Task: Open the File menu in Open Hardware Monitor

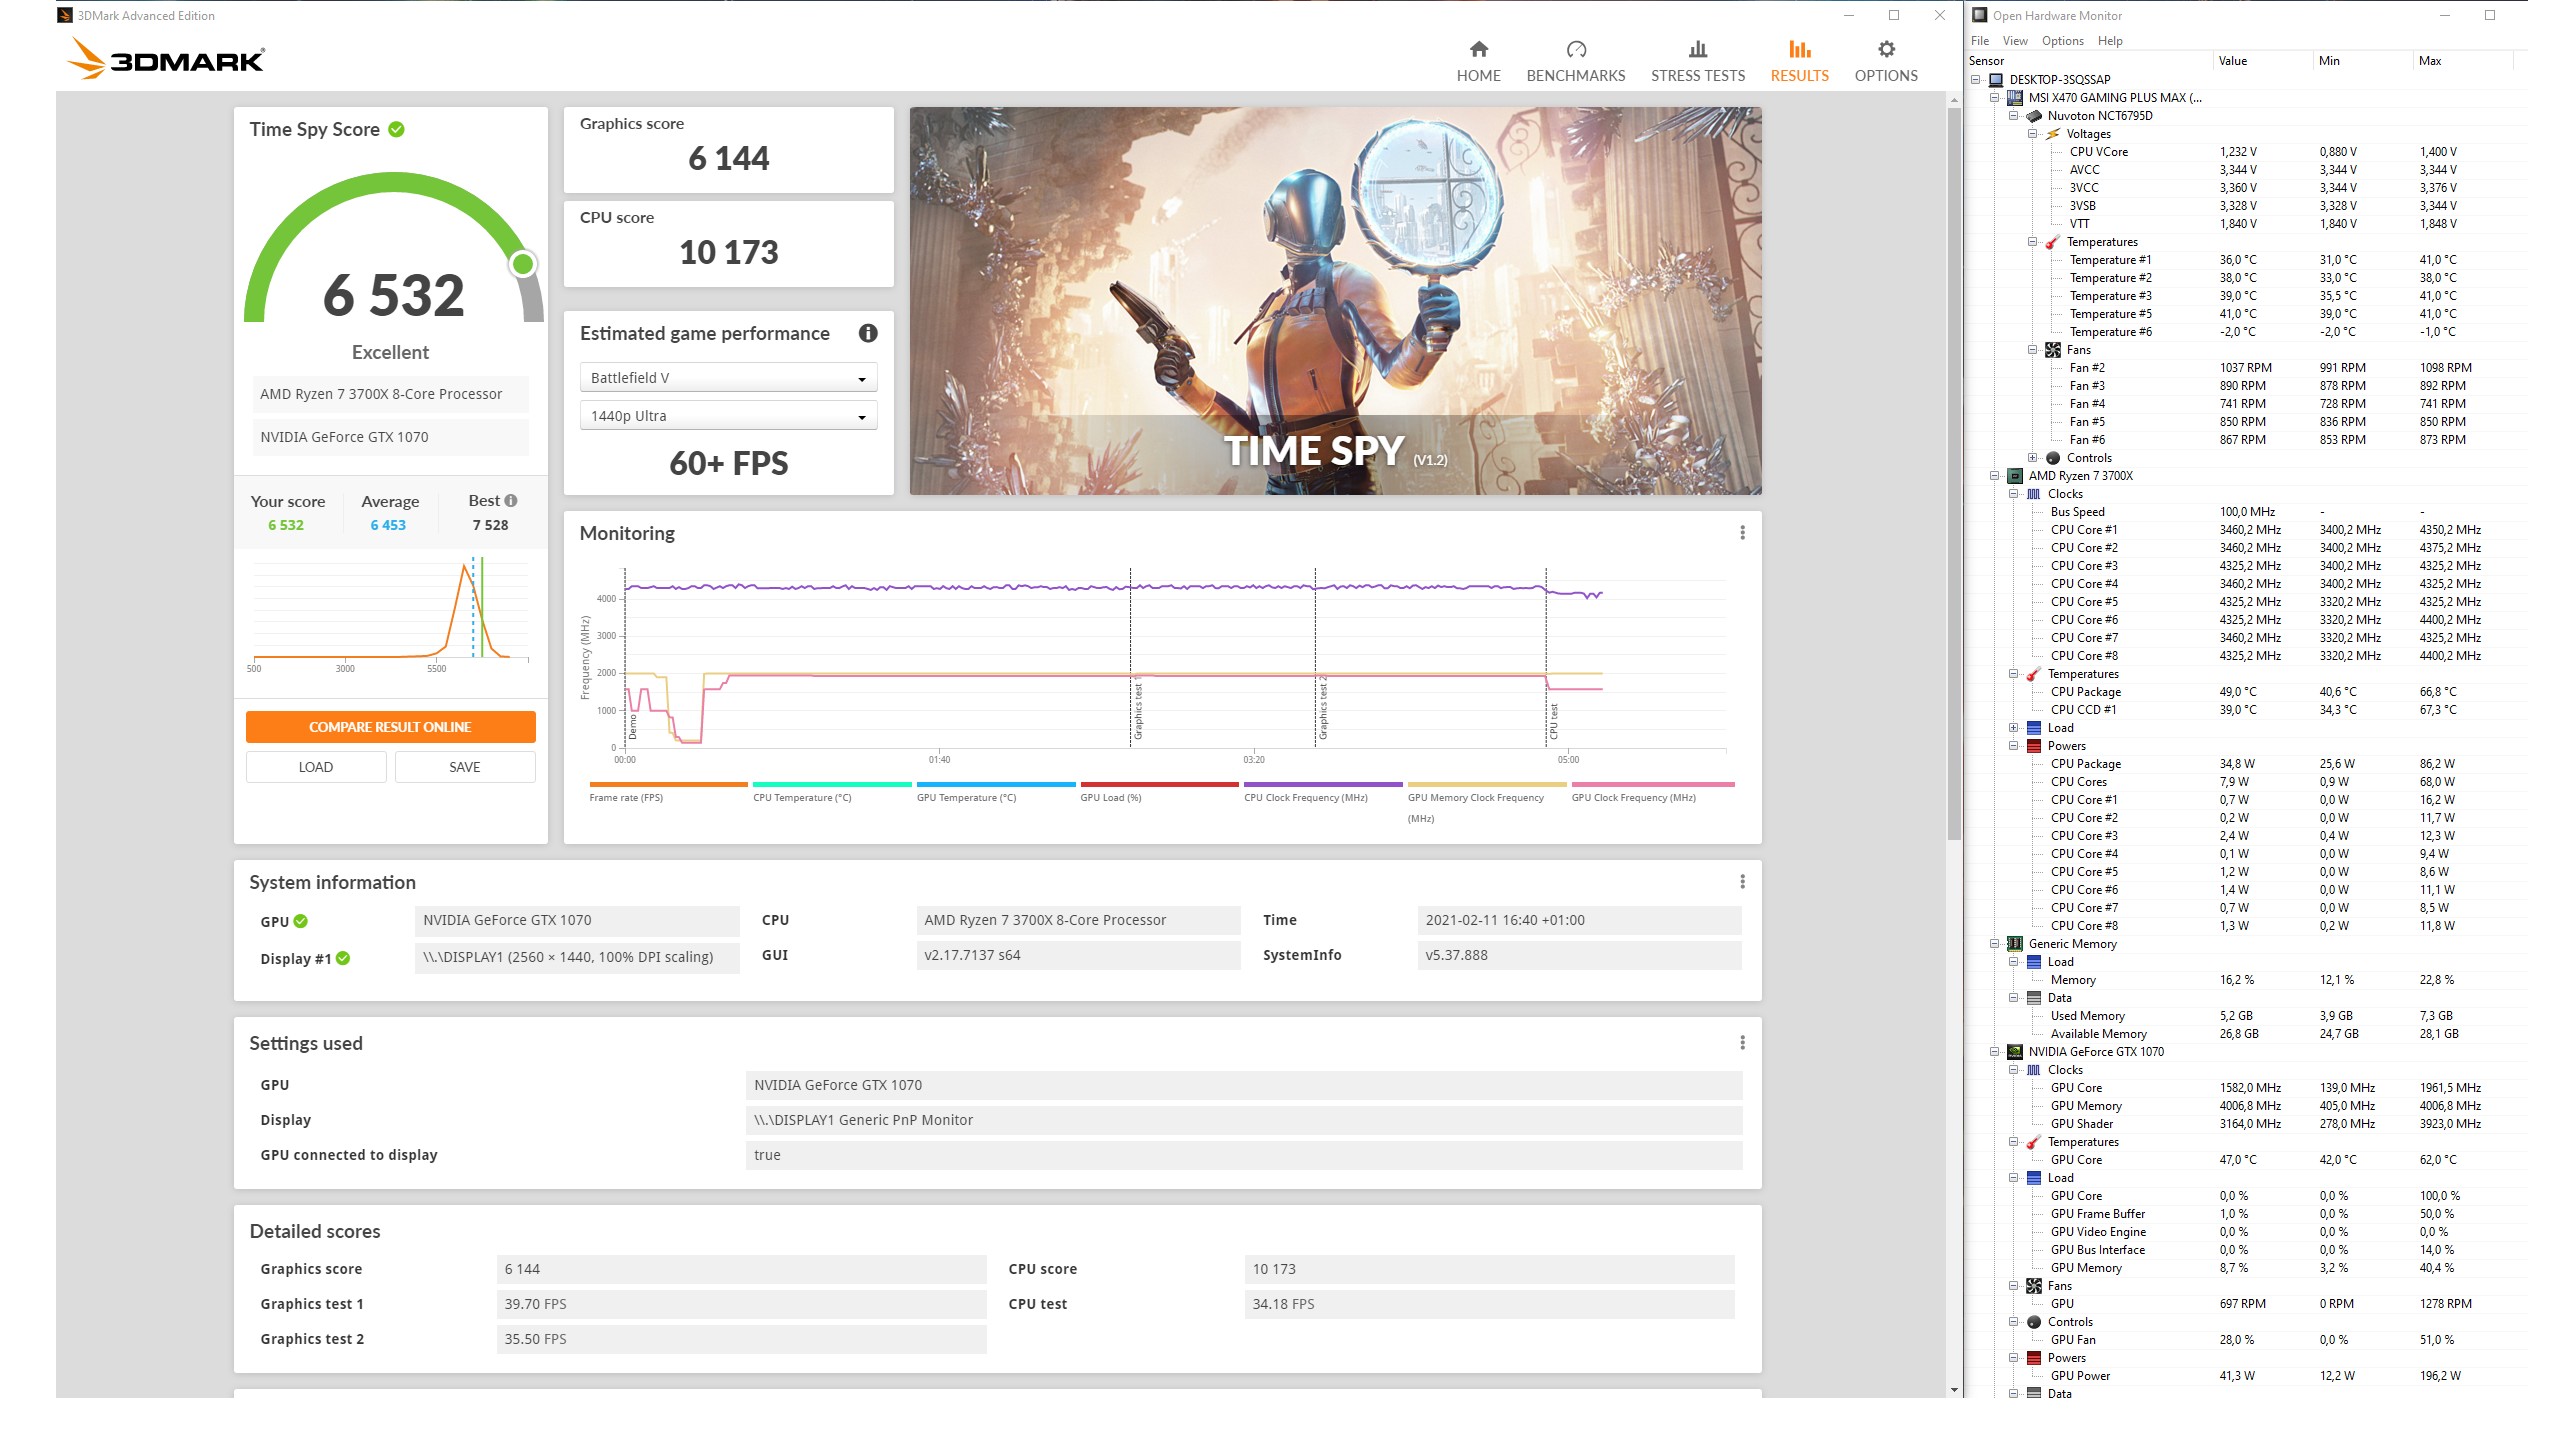Action: click(1979, 40)
